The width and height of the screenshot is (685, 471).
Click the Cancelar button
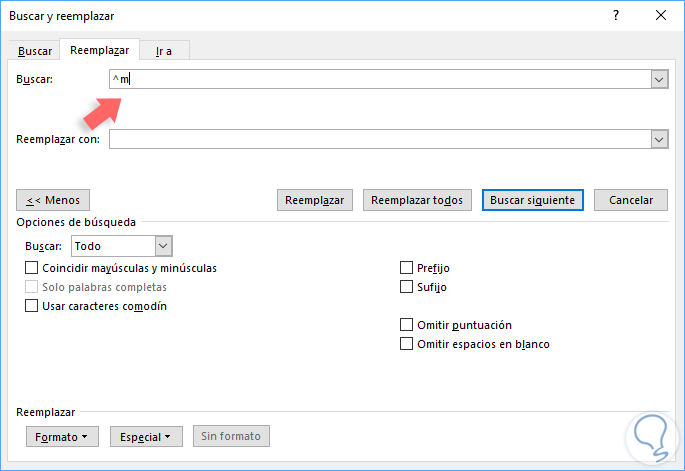click(x=631, y=200)
